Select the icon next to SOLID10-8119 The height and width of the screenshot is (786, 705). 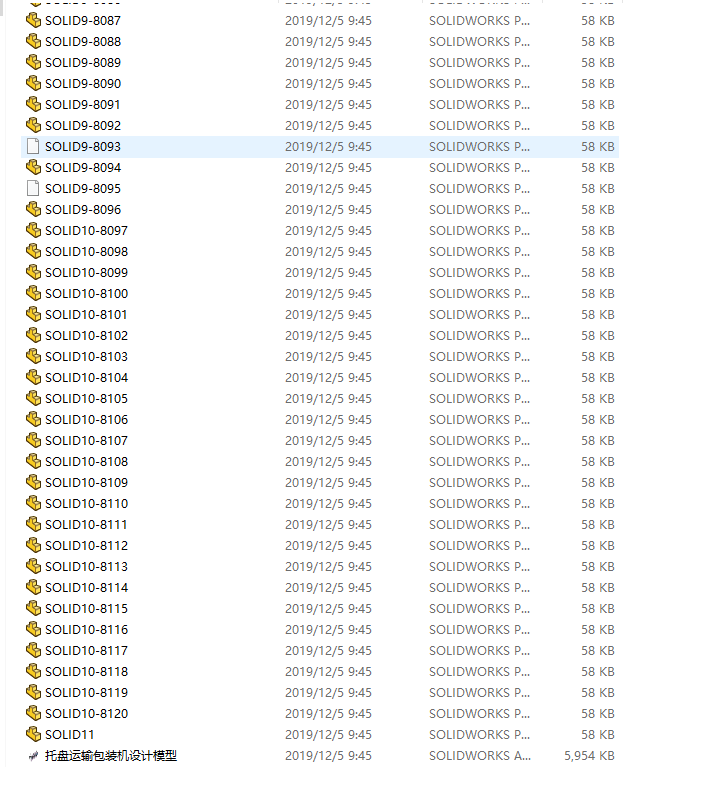33,692
